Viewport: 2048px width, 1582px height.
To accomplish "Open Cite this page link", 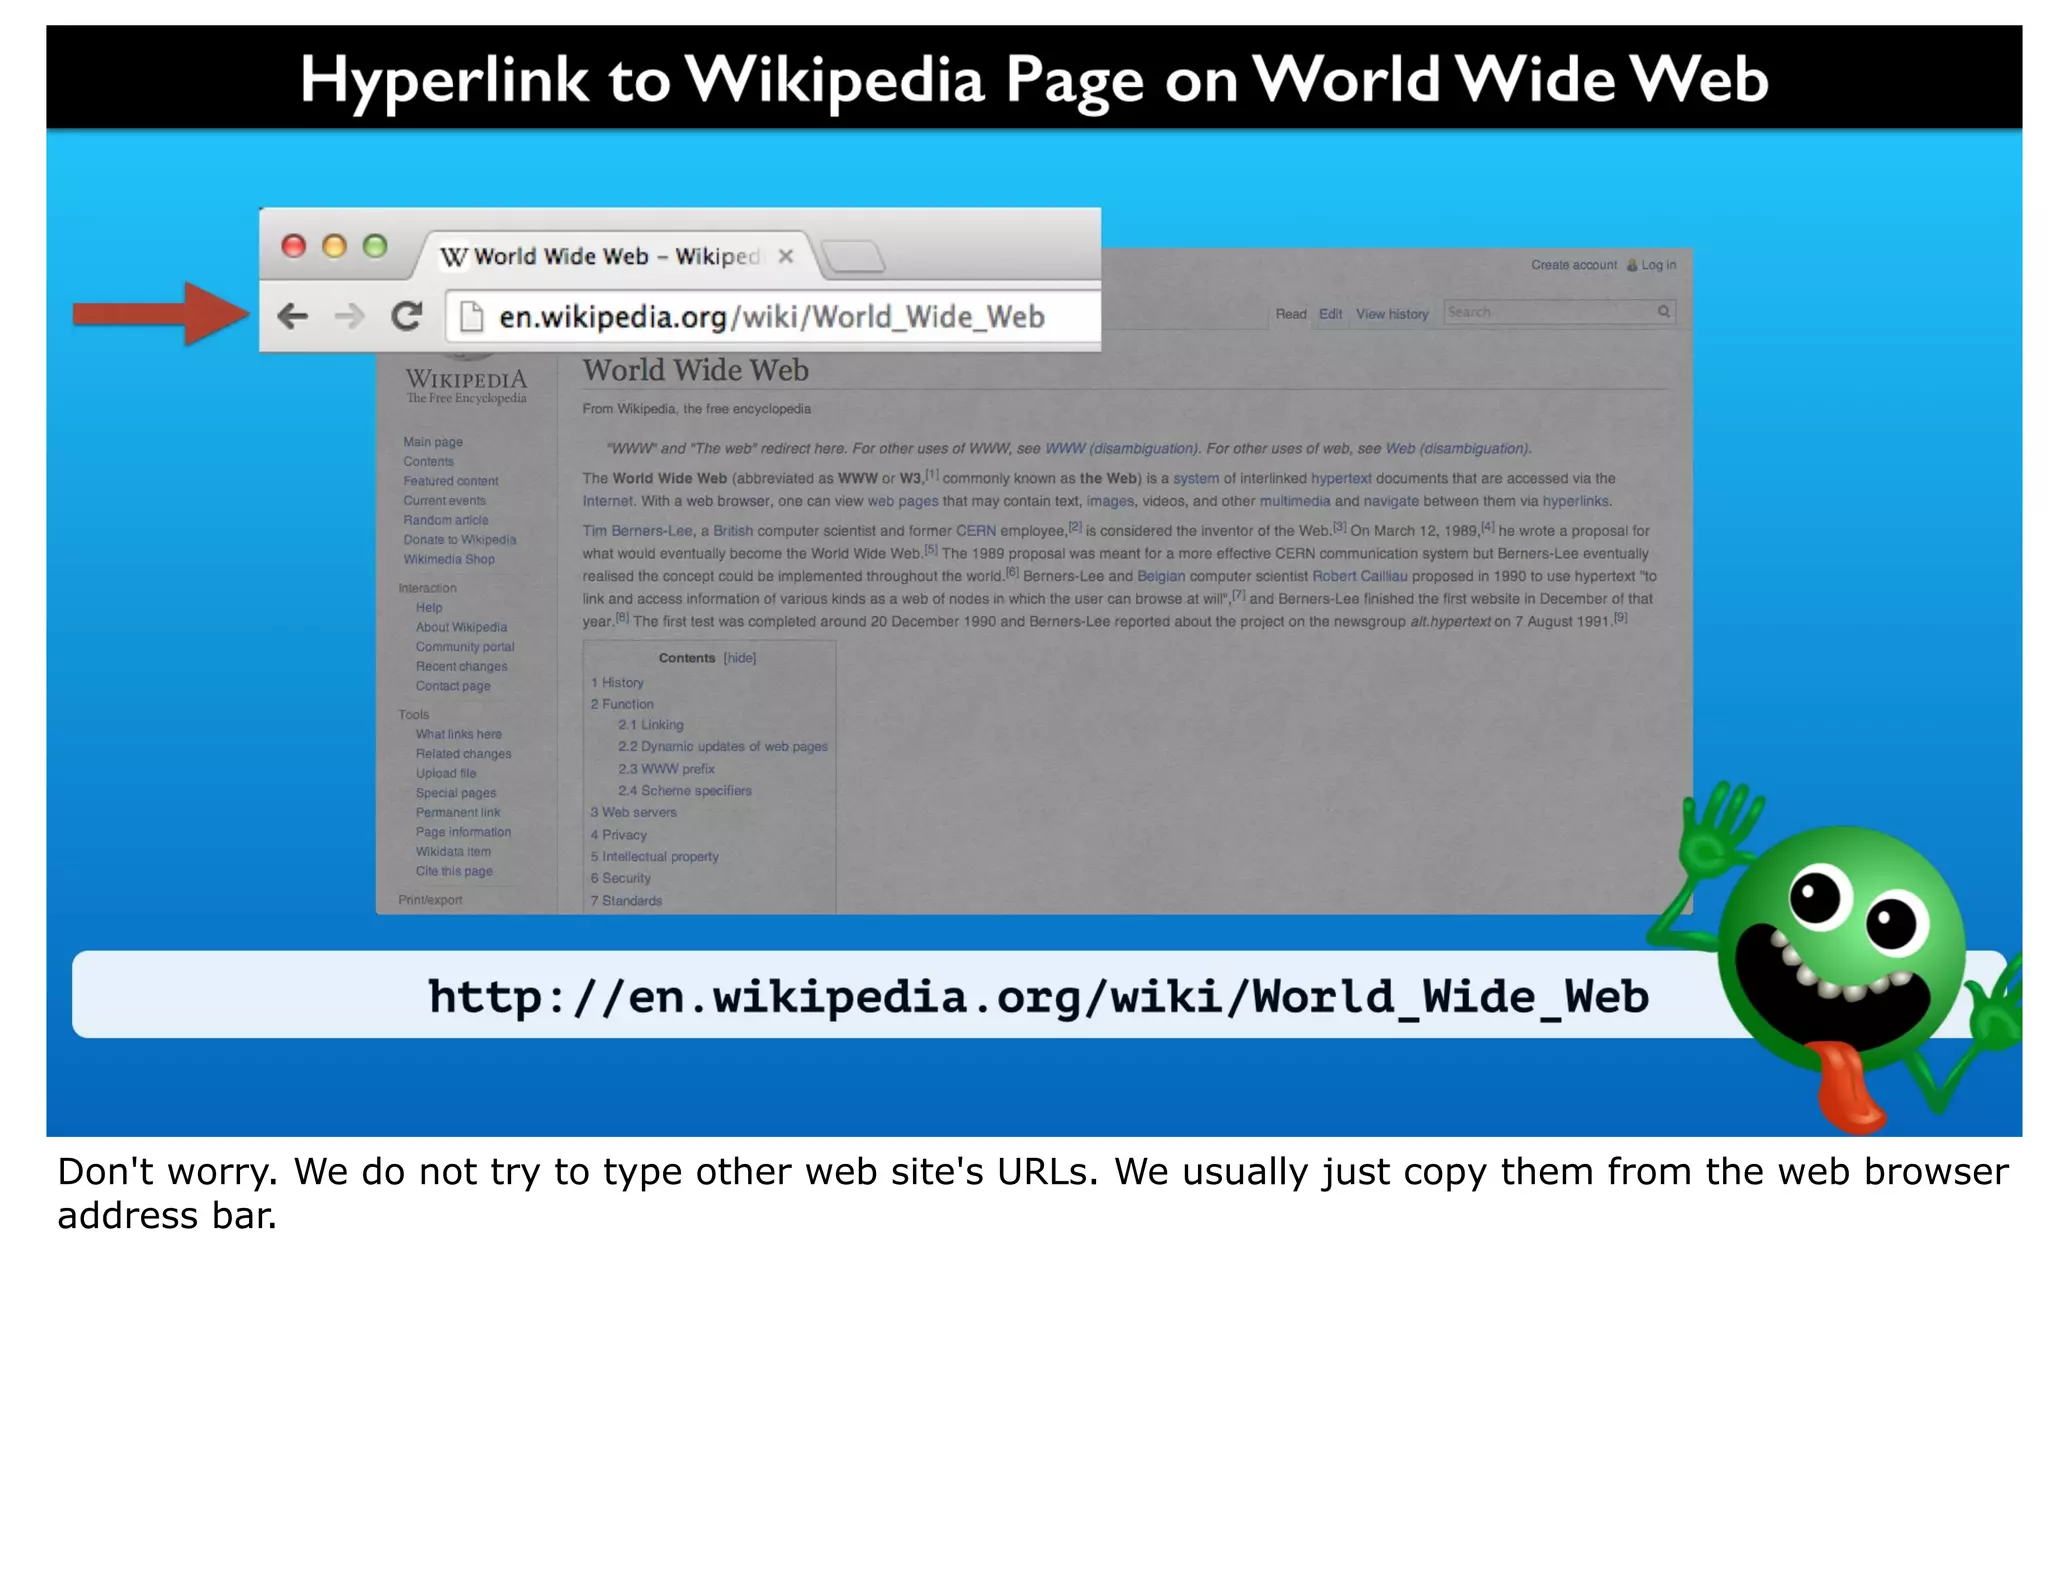I will click(454, 871).
